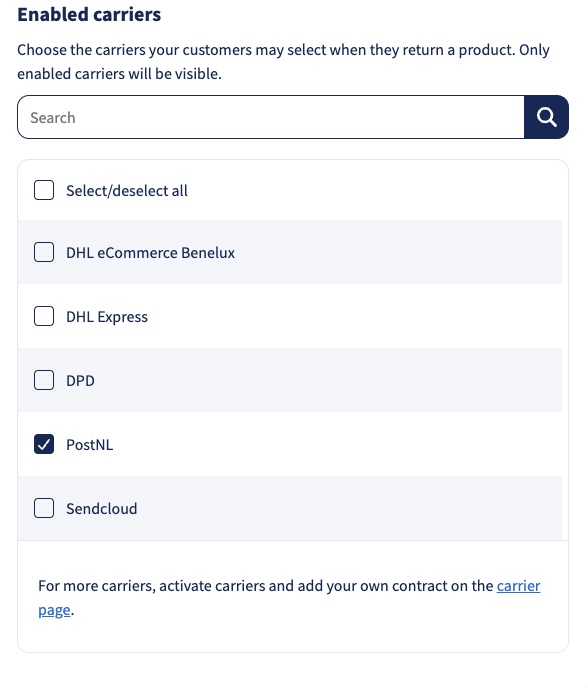Click the magnifying glass search button
Viewport: 588px width, 688px height.
(546, 117)
